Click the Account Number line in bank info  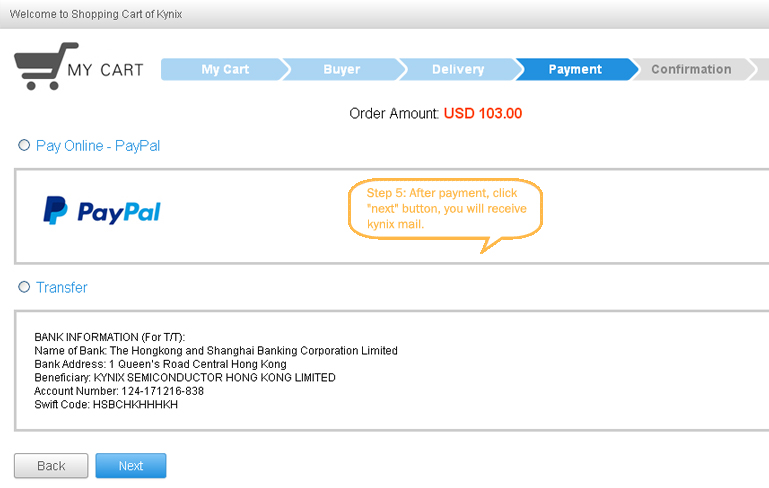(119, 391)
